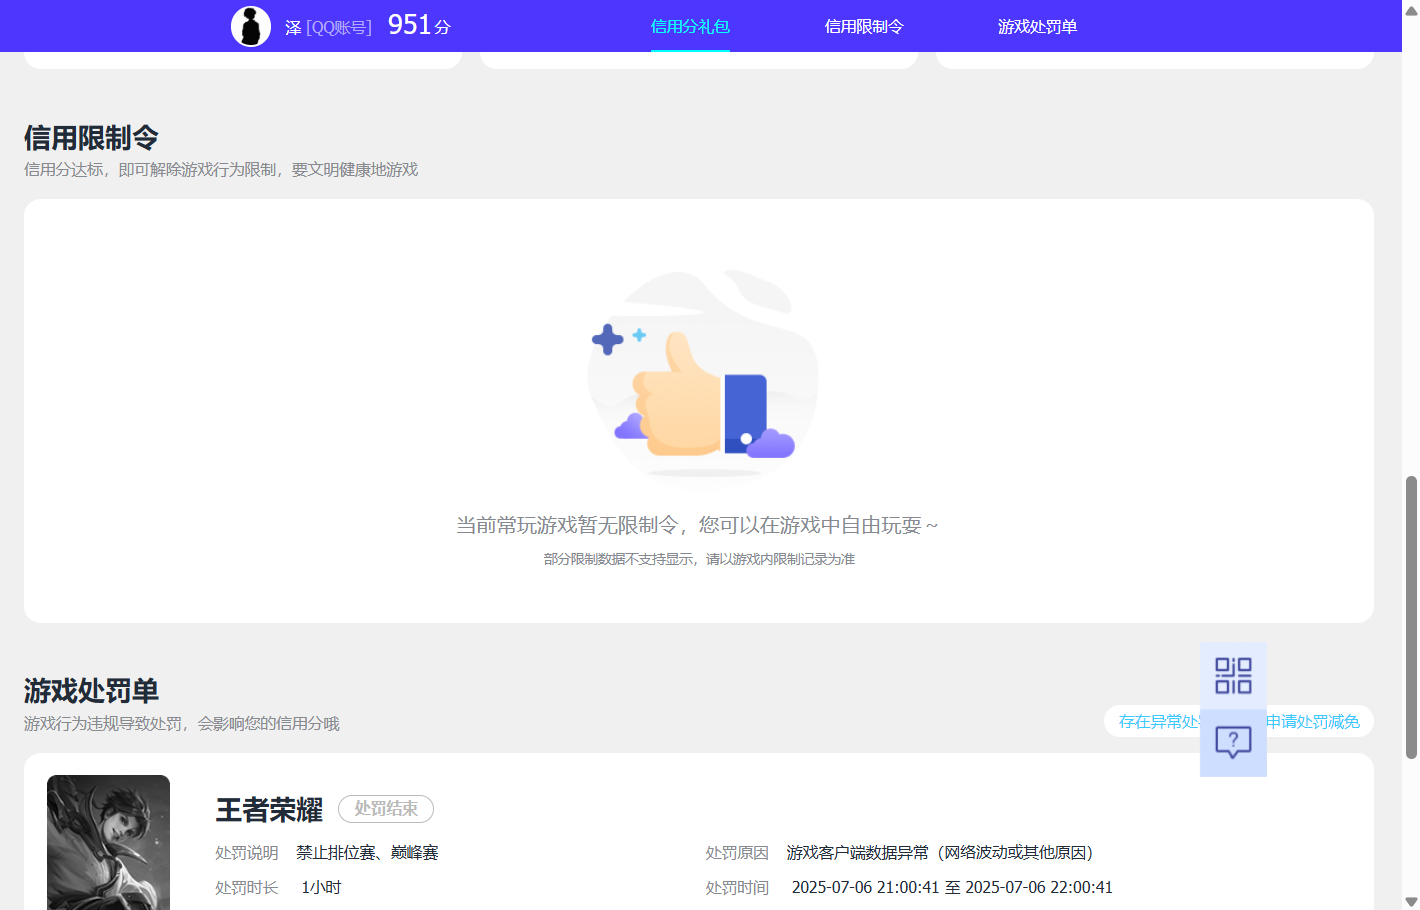Click the 存在异常处罚 notification banner

(x=1160, y=721)
